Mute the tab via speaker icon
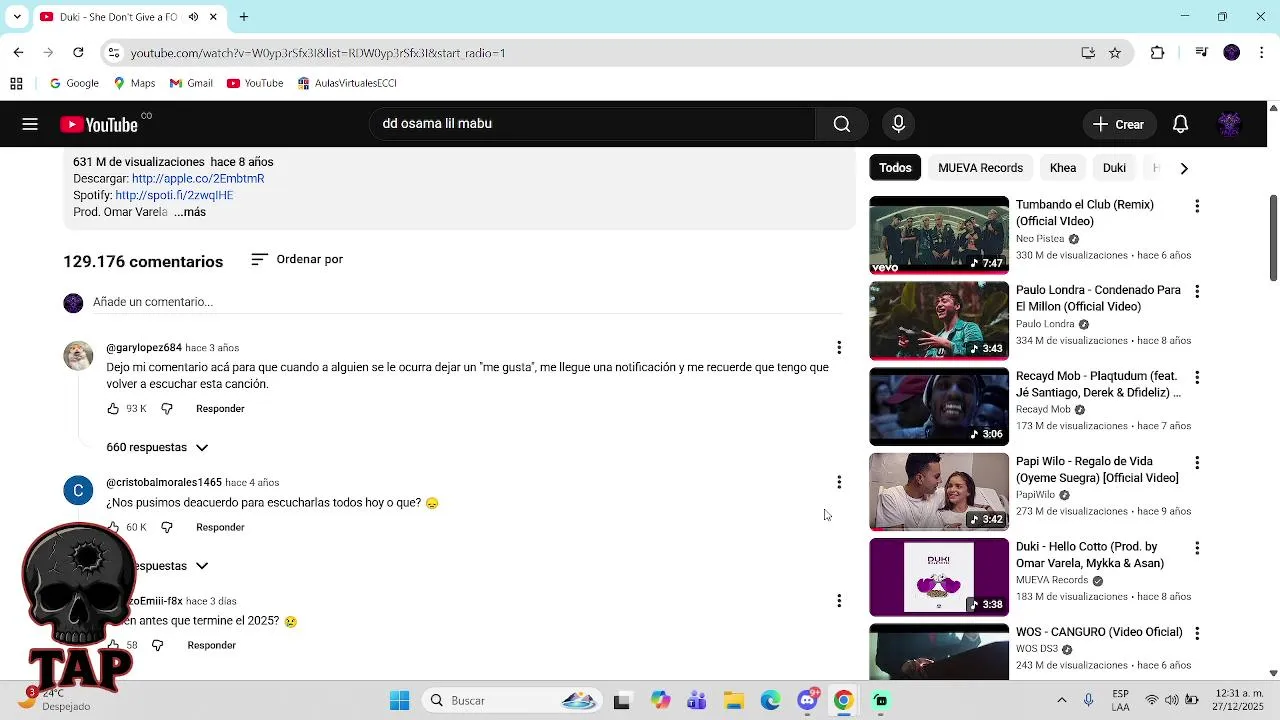 pyautogui.click(x=193, y=17)
